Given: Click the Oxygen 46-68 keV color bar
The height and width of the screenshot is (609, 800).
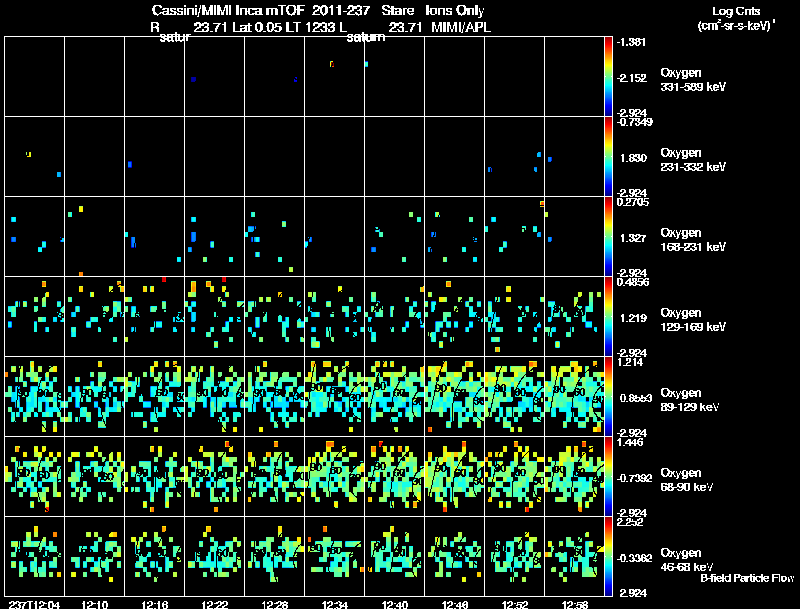Looking at the screenshot, I should [608, 556].
